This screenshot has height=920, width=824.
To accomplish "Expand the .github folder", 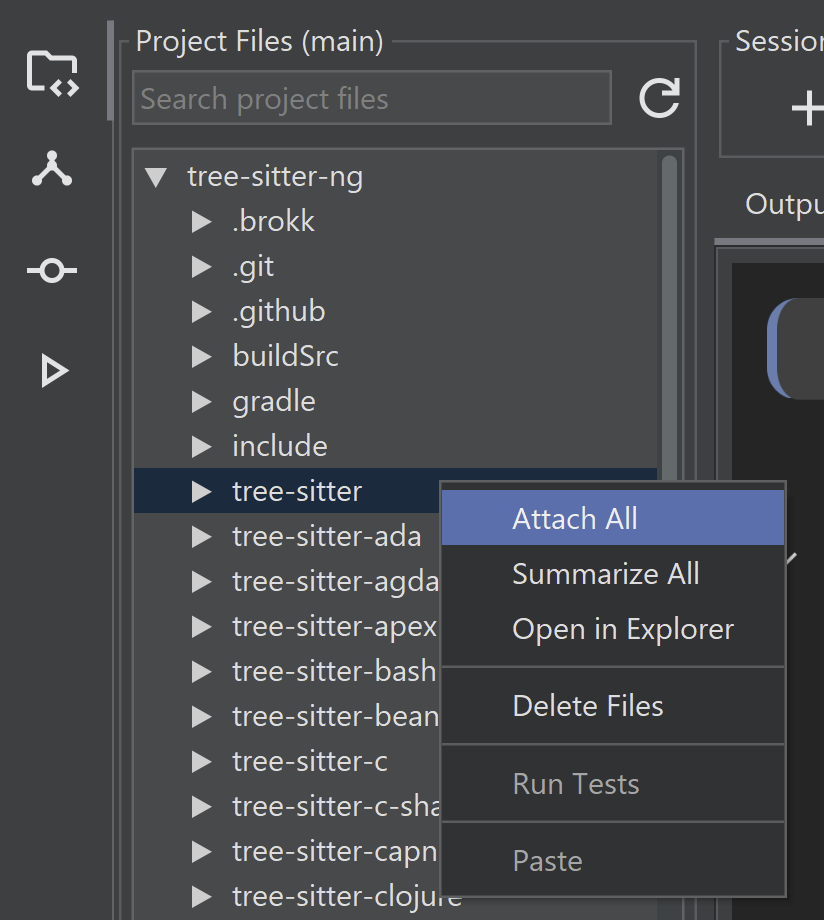I will [201, 312].
